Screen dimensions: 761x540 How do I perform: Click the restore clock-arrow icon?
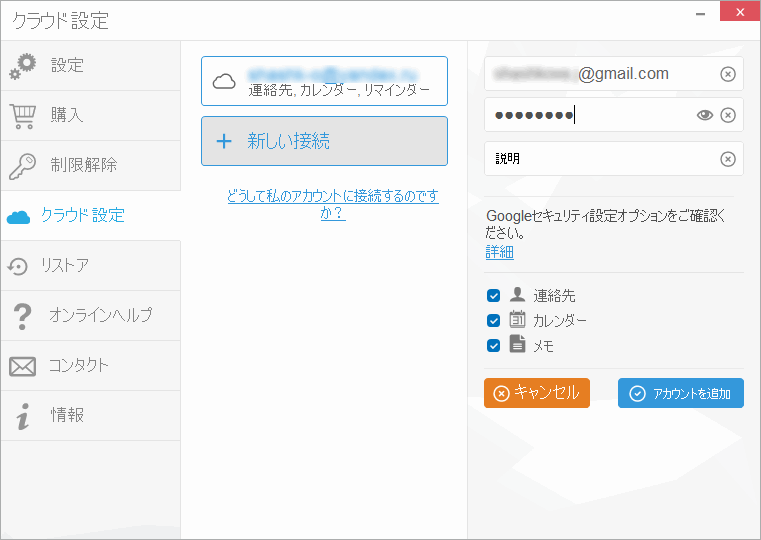click(x=17, y=266)
